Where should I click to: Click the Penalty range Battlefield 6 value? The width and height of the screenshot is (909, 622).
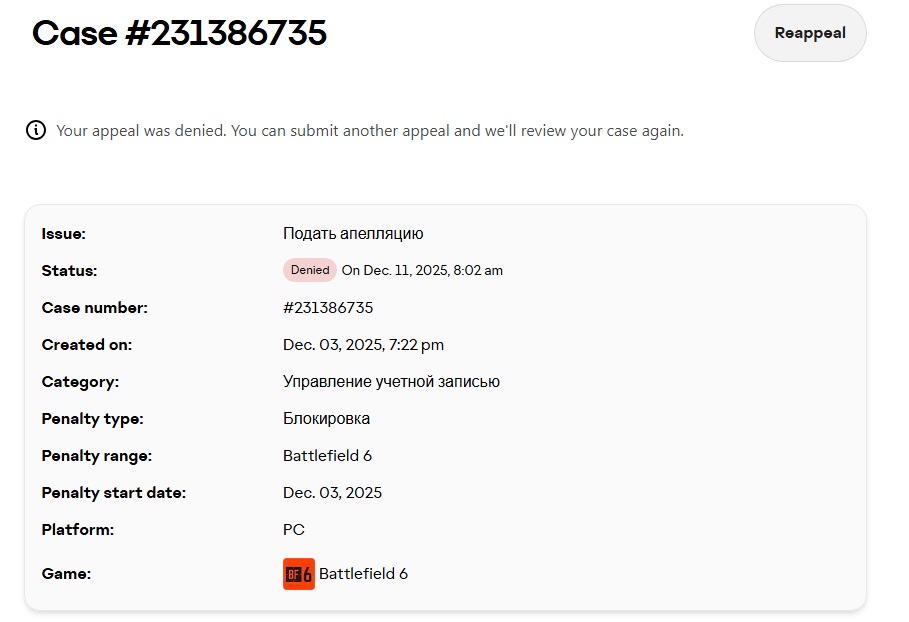coord(327,455)
